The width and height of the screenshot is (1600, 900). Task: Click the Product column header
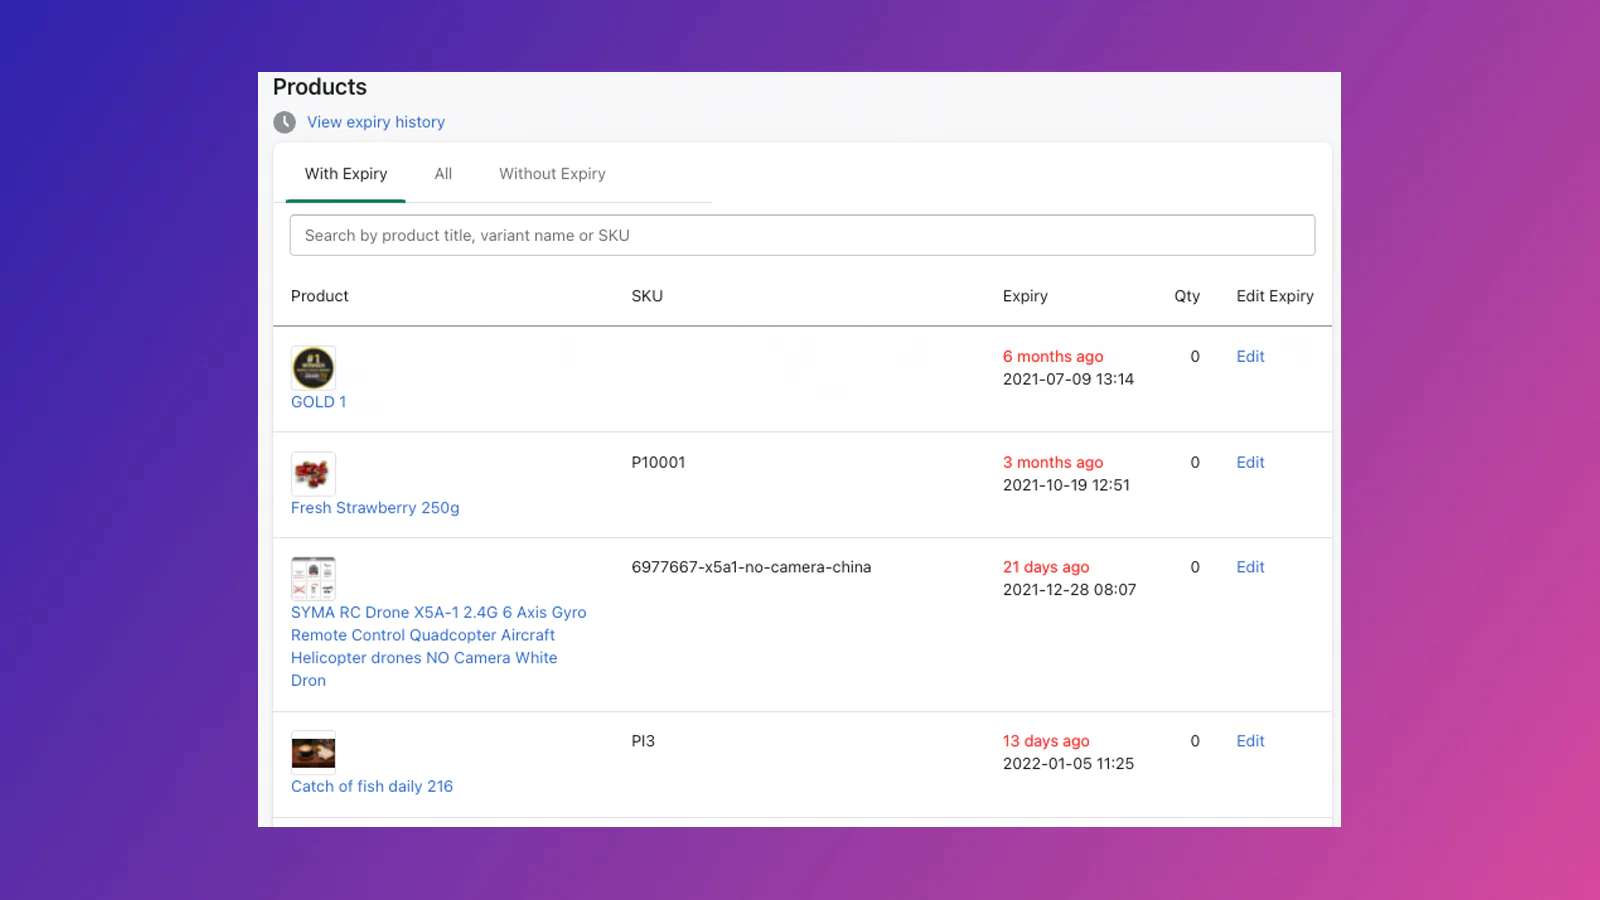pyautogui.click(x=319, y=296)
